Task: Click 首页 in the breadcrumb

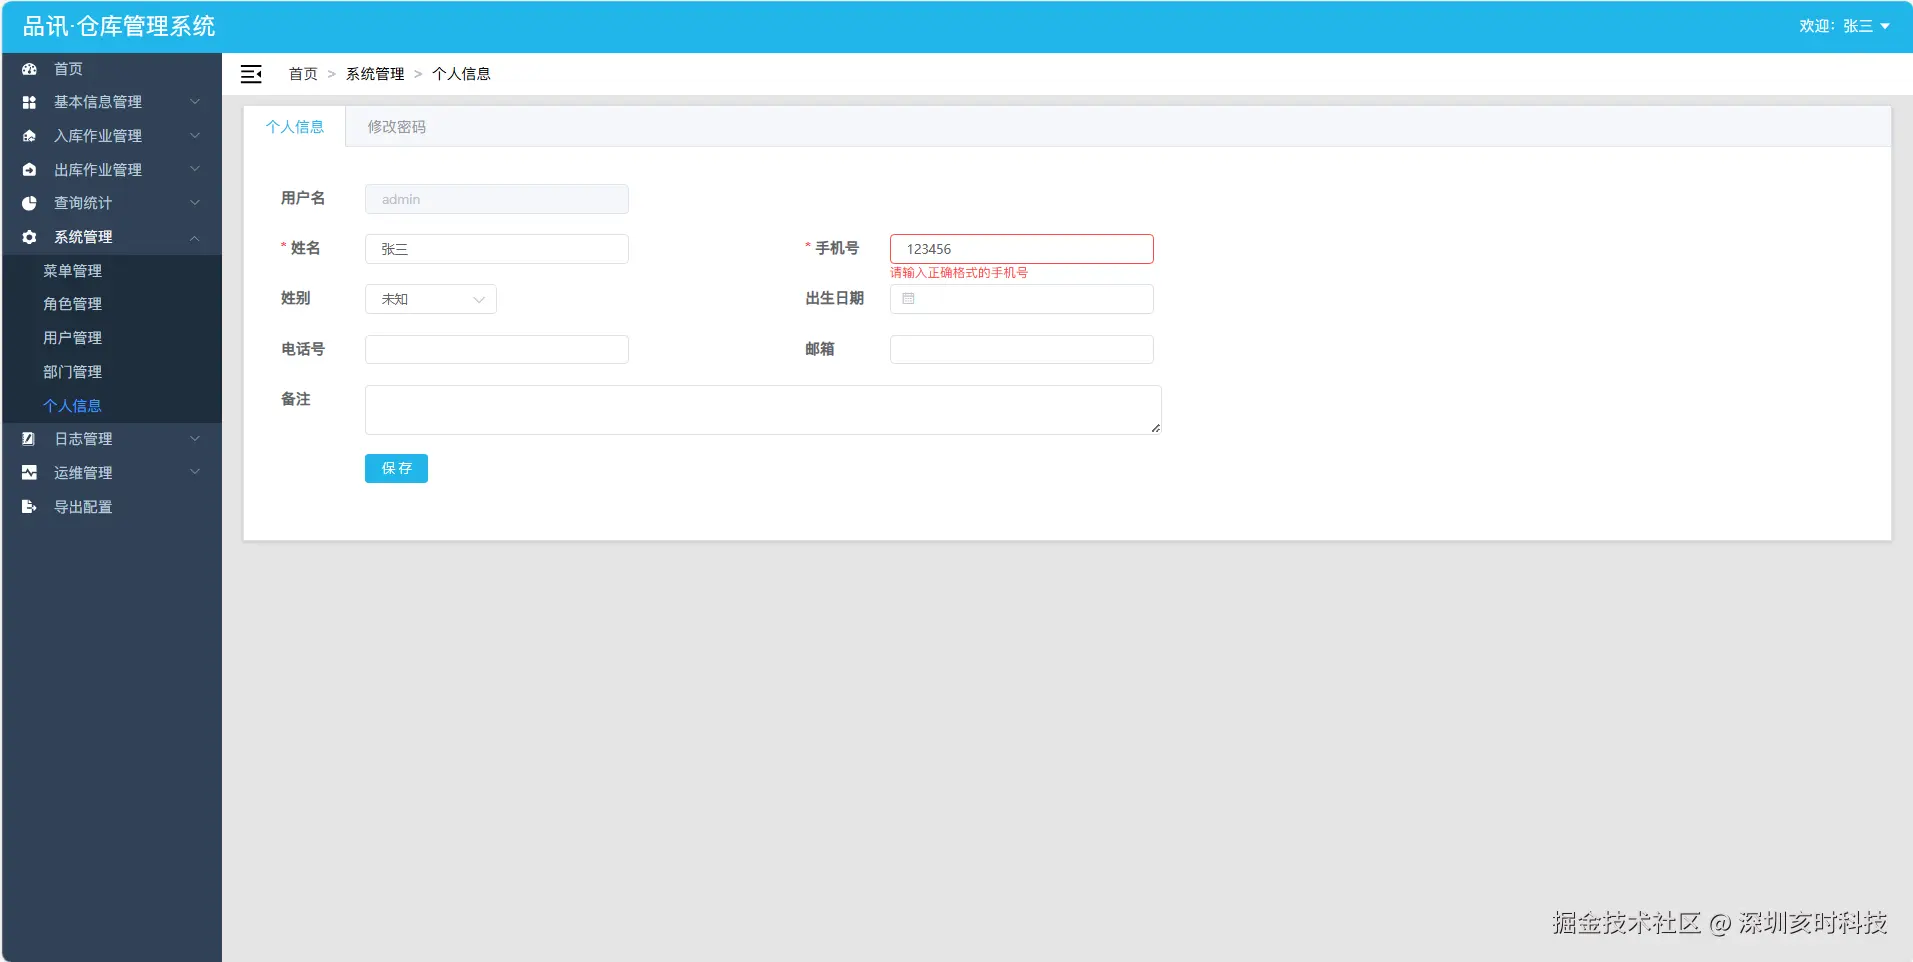Action: point(303,74)
